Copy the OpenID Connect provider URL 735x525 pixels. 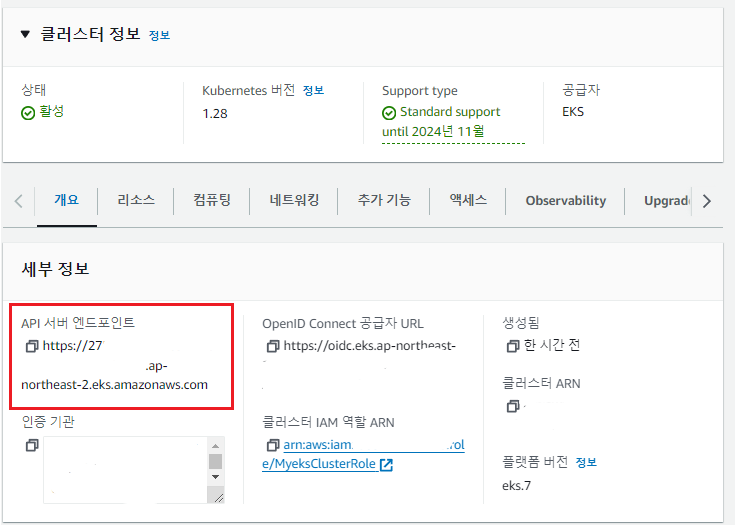pos(273,346)
